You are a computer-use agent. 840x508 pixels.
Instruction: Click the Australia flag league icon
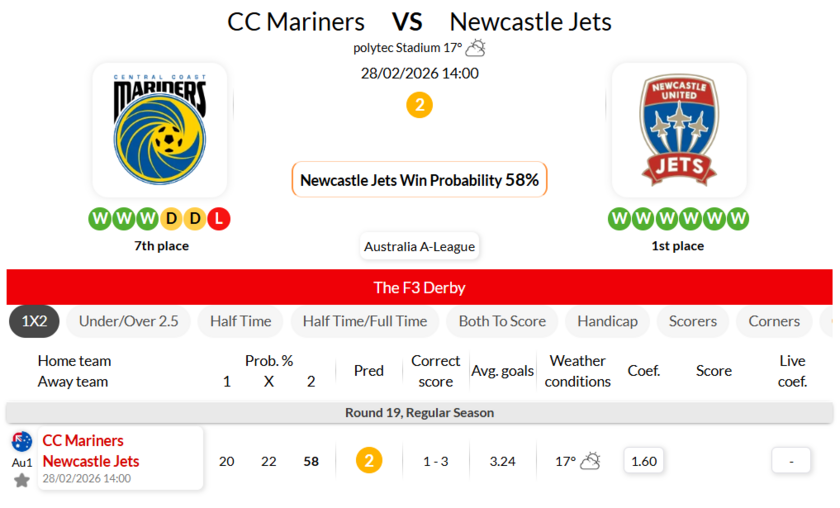[21, 441]
